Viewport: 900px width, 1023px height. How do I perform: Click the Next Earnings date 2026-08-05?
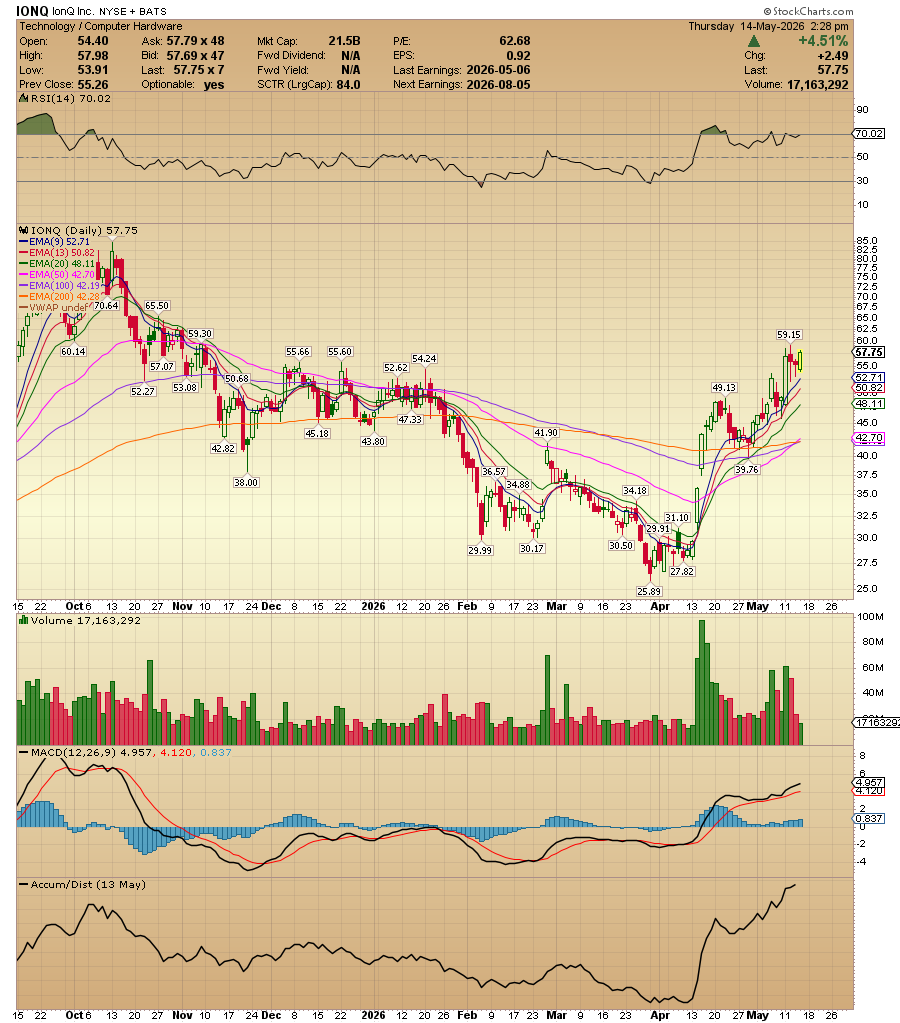tap(498, 85)
